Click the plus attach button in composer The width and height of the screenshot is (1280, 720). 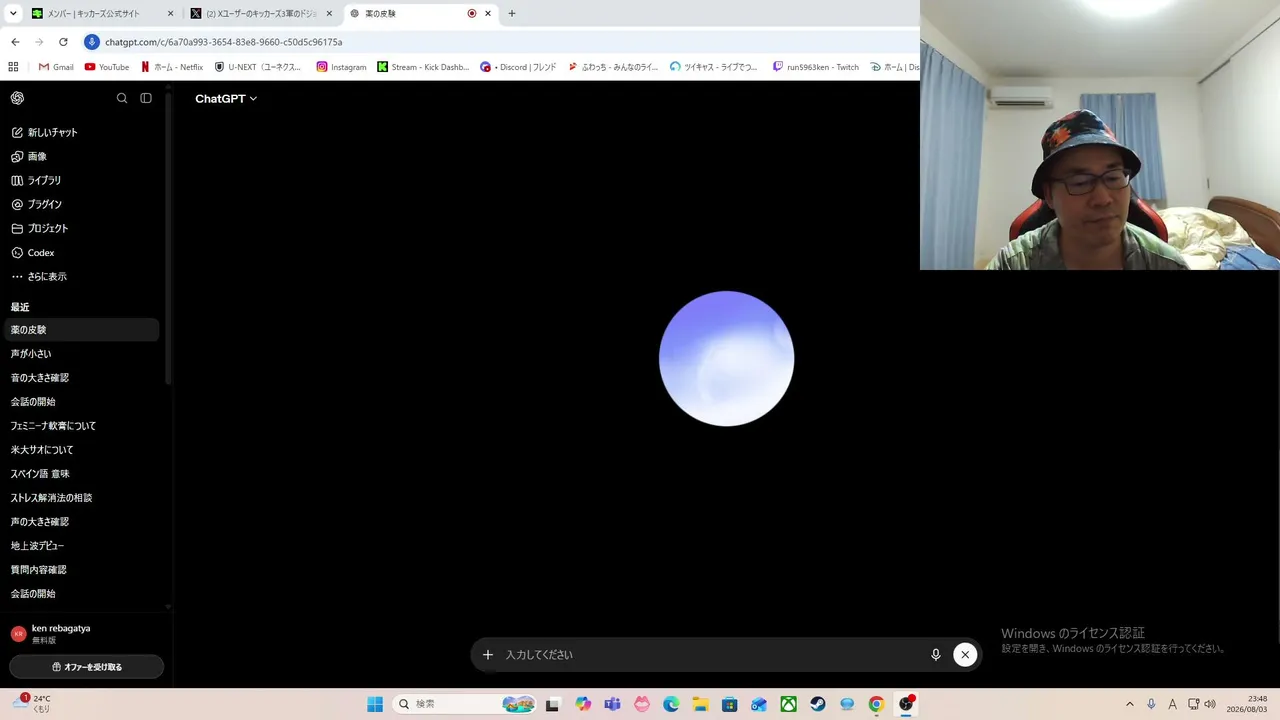488,655
